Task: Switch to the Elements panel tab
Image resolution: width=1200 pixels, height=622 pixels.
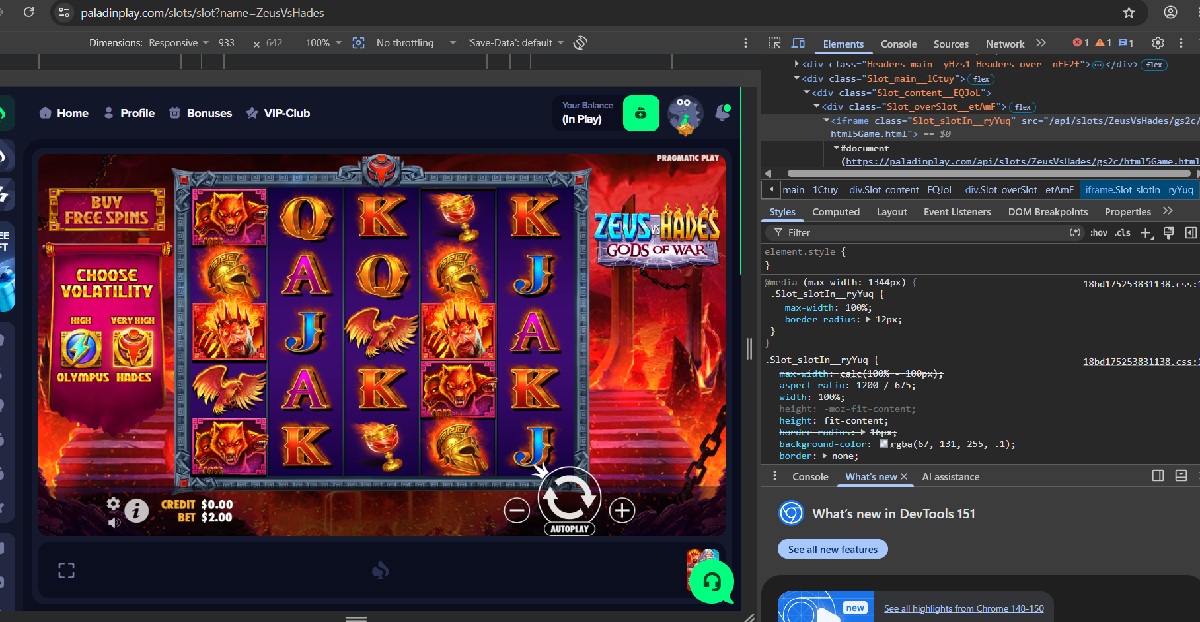Action: pos(843,44)
